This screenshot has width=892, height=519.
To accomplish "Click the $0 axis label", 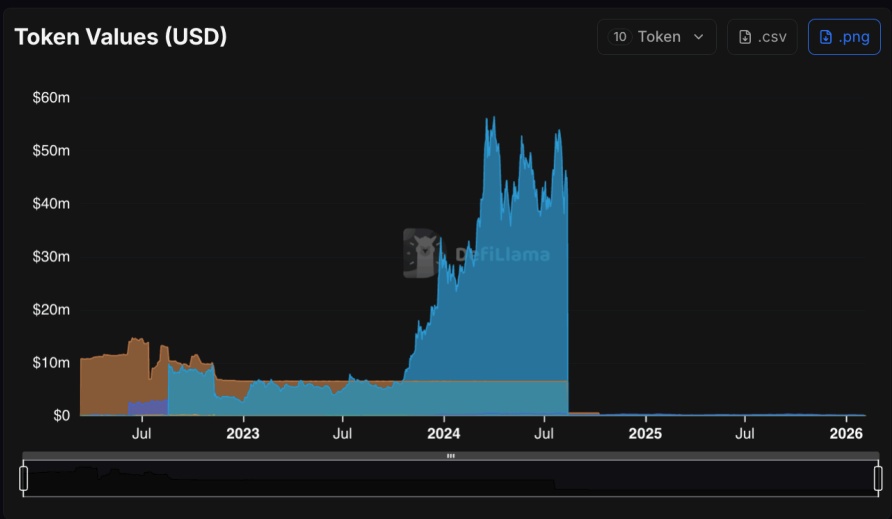I will point(61,415).
